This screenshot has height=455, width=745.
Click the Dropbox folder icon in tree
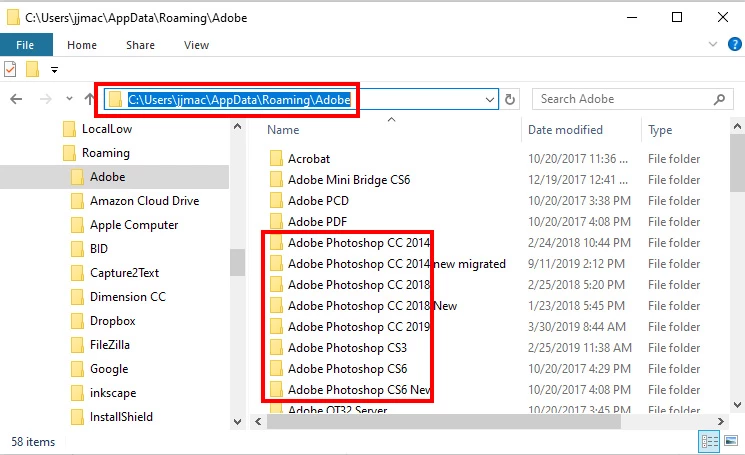(x=77, y=321)
